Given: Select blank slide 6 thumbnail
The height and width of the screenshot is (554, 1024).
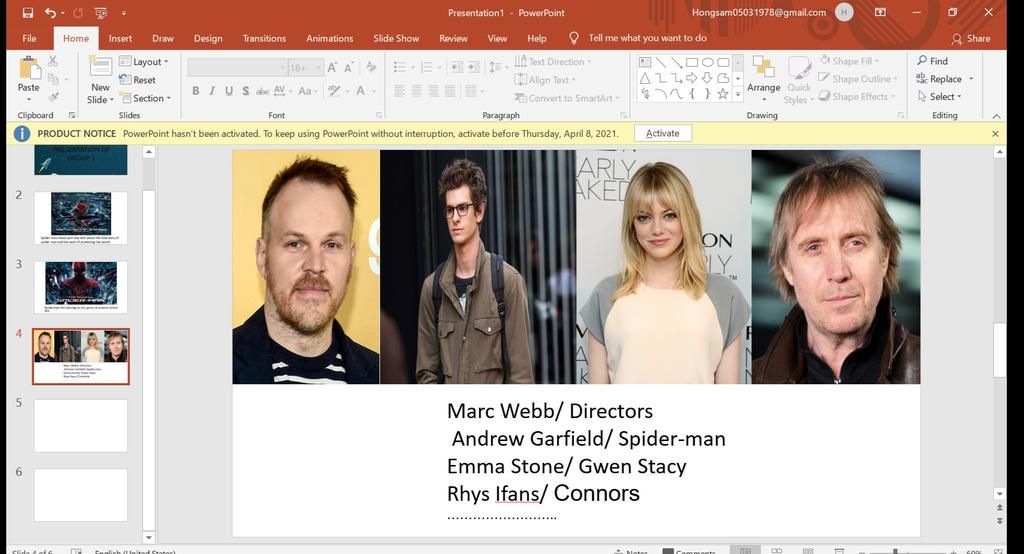Looking at the screenshot, I should click(81, 495).
